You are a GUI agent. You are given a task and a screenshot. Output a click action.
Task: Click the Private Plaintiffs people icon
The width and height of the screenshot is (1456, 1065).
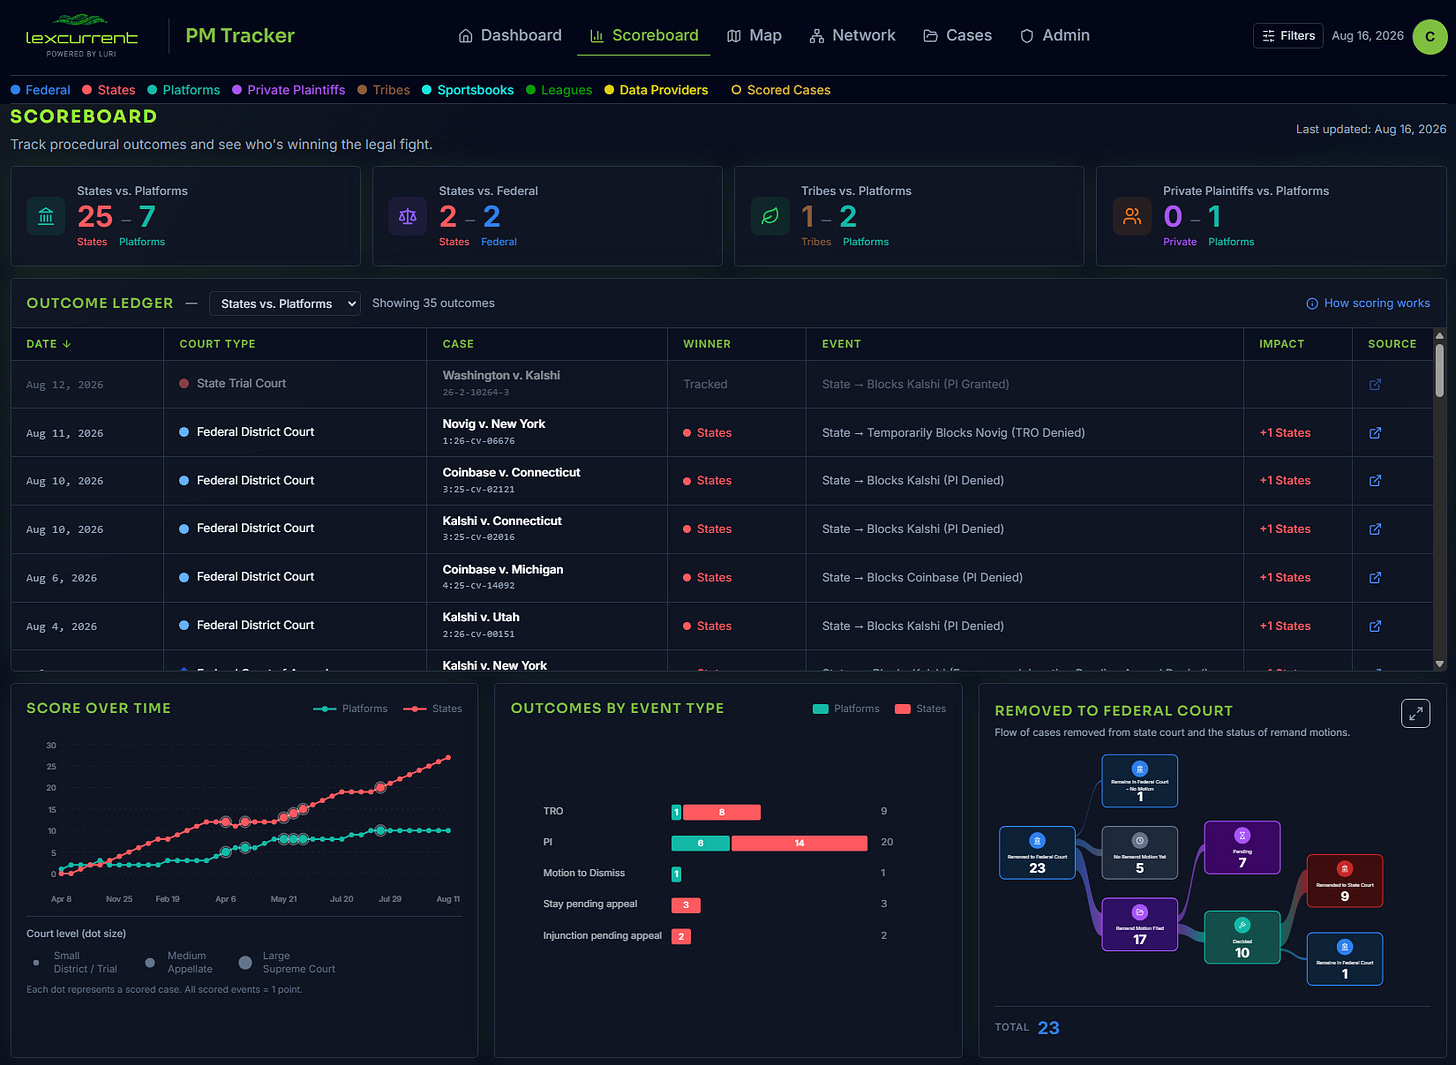[x=1132, y=216]
